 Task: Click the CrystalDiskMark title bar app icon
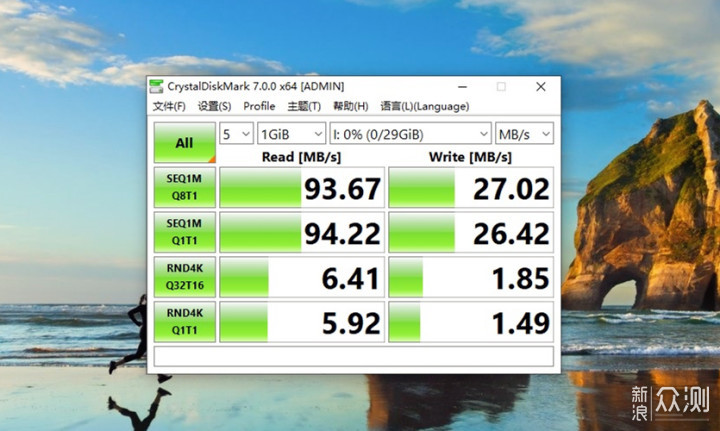point(157,86)
